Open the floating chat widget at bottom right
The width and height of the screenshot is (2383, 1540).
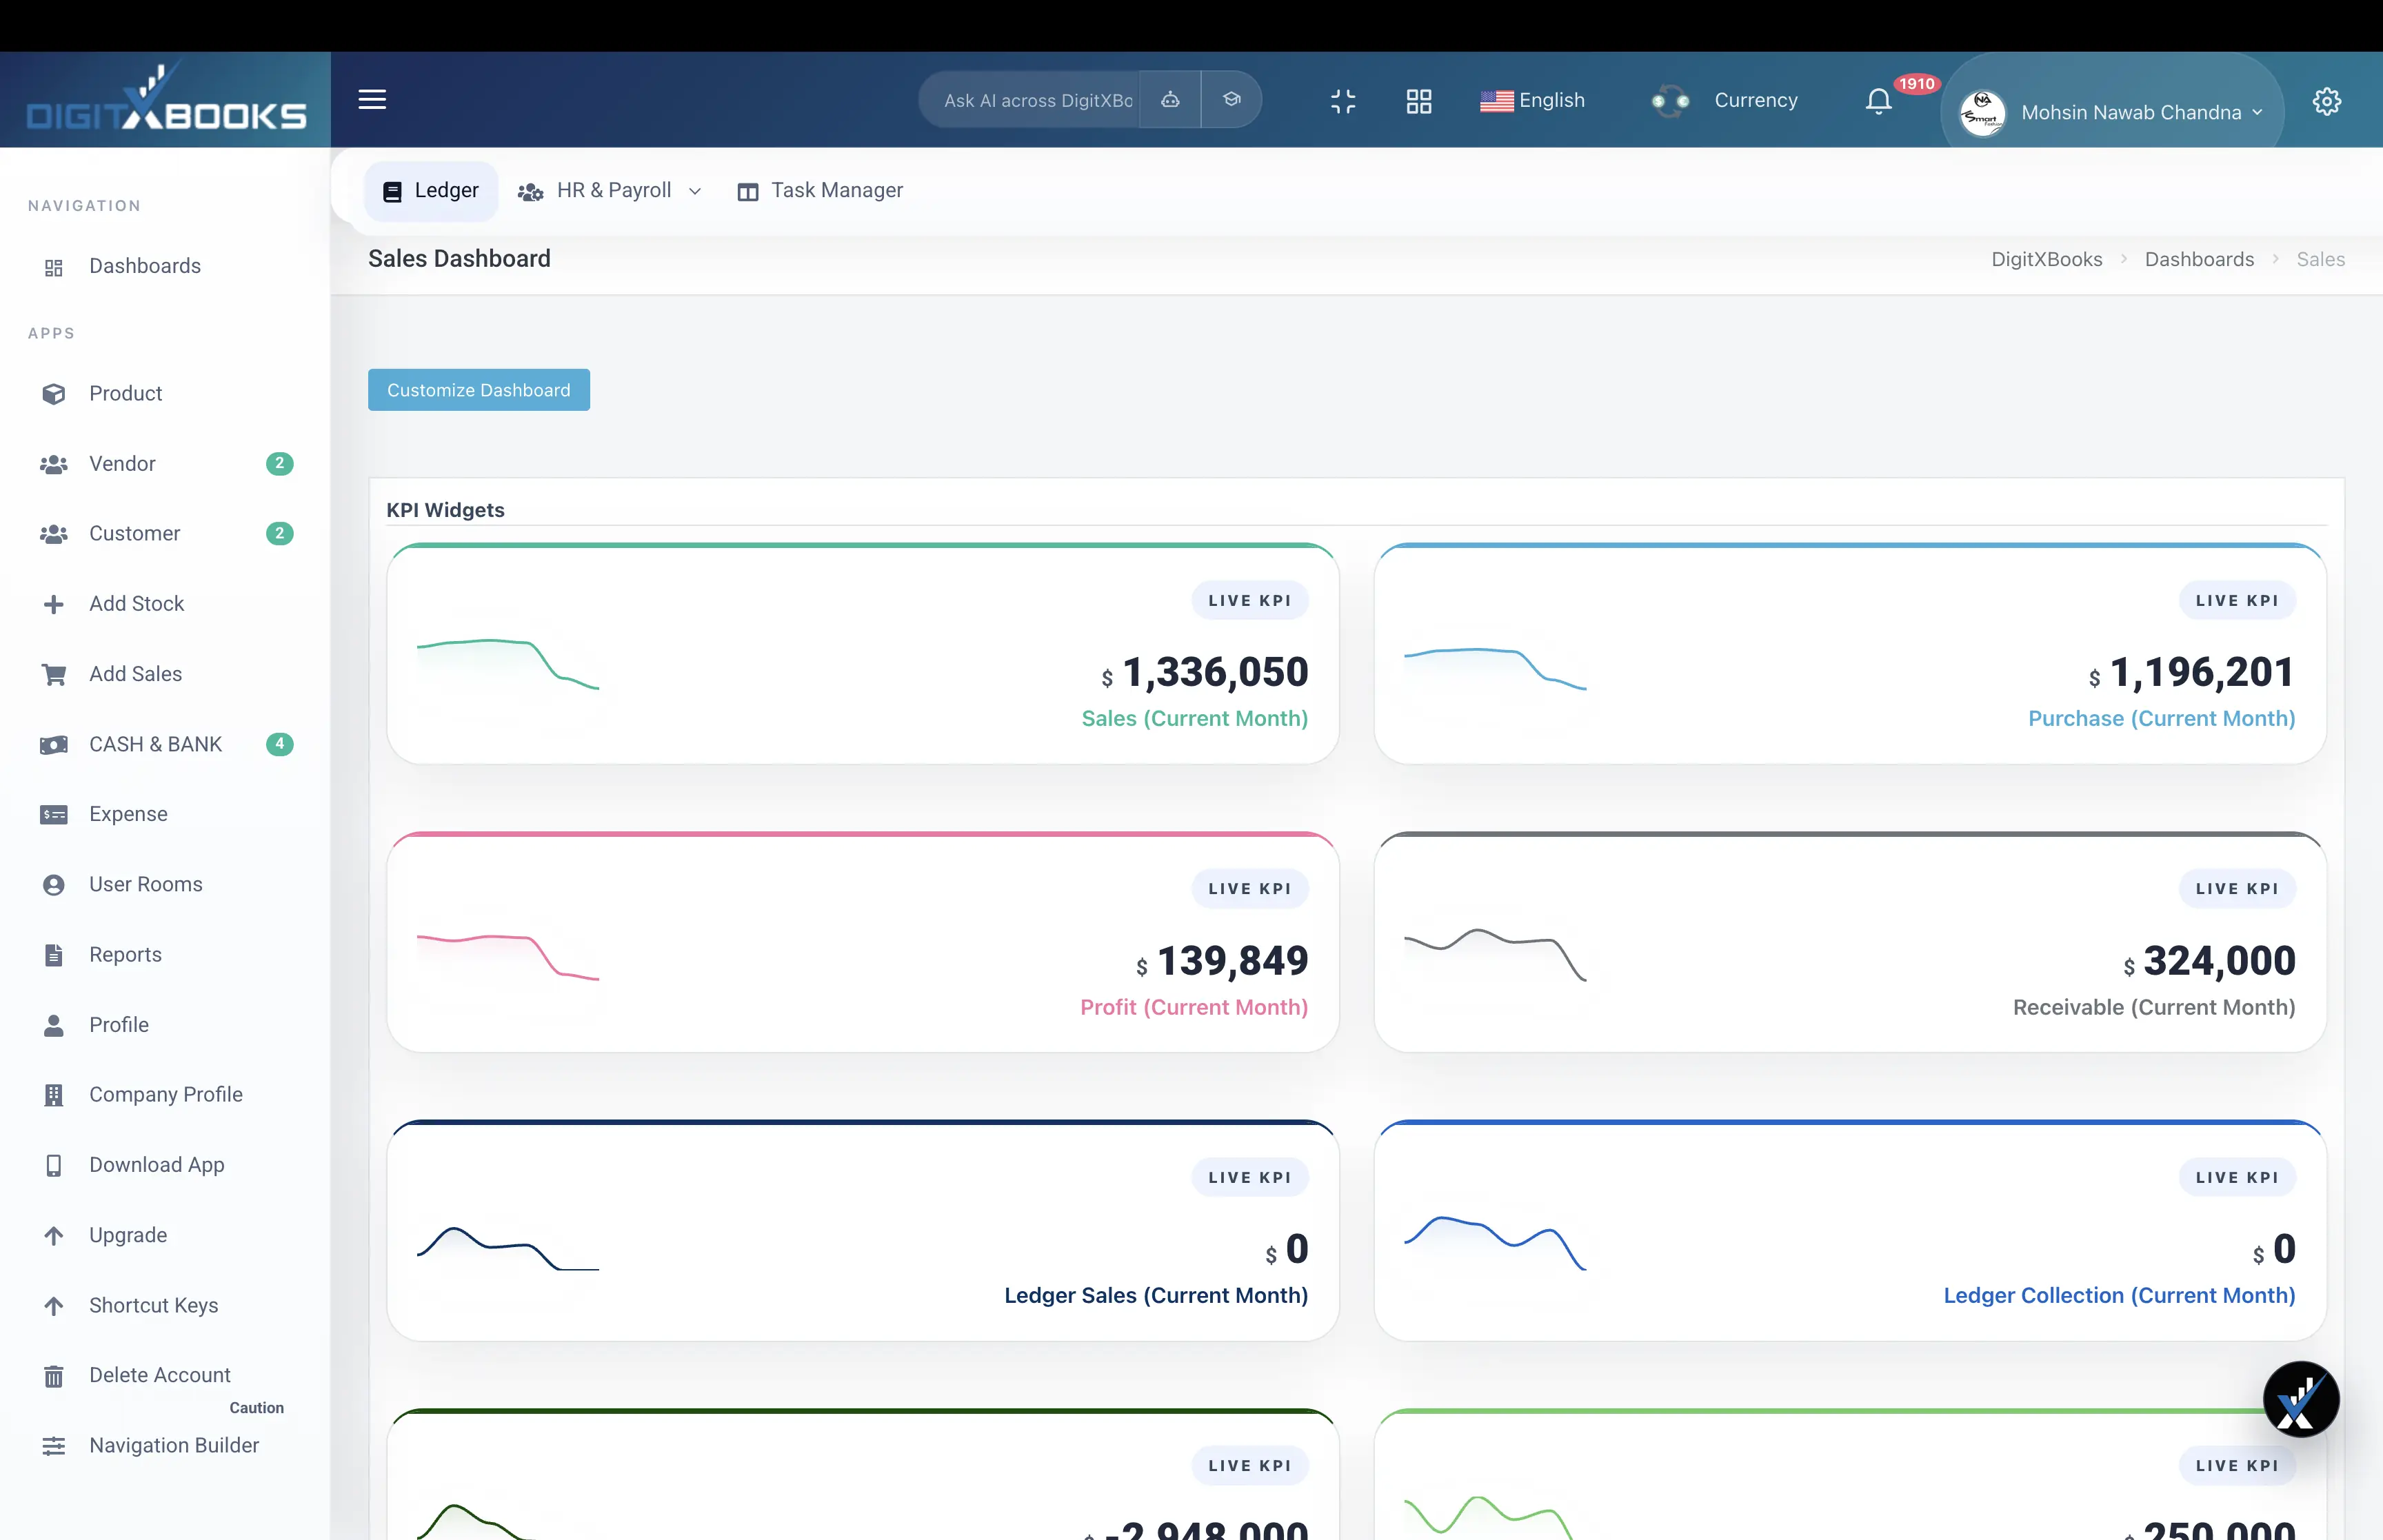tap(2301, 1399)
